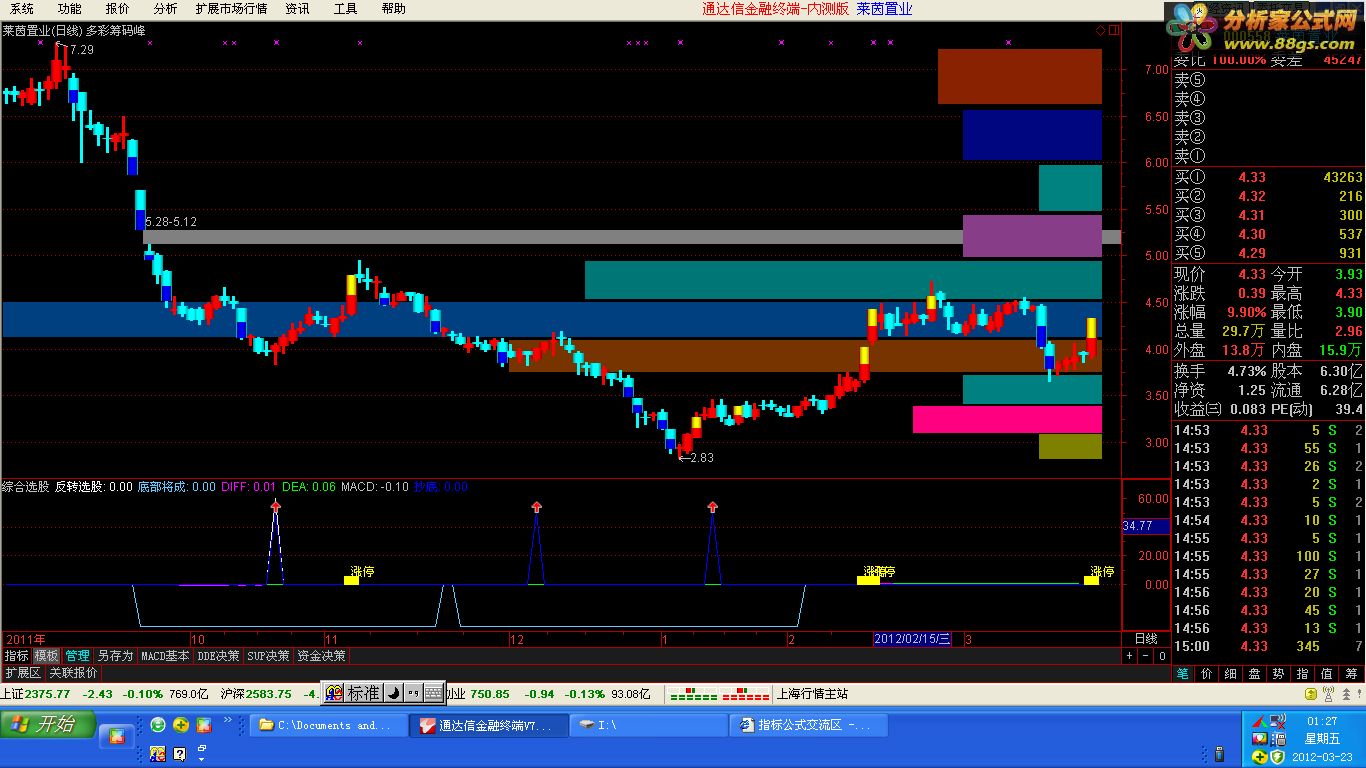Switch to the SUP决策 template
This screenshot has width=1366, height=768.
[x=268, y=656]
